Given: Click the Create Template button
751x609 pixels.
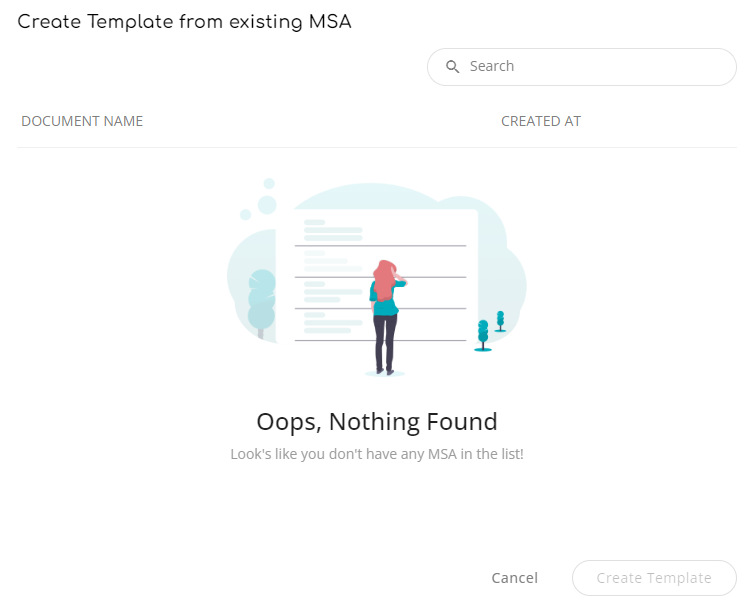Looking at the screenshot, I should coord(654,578).
